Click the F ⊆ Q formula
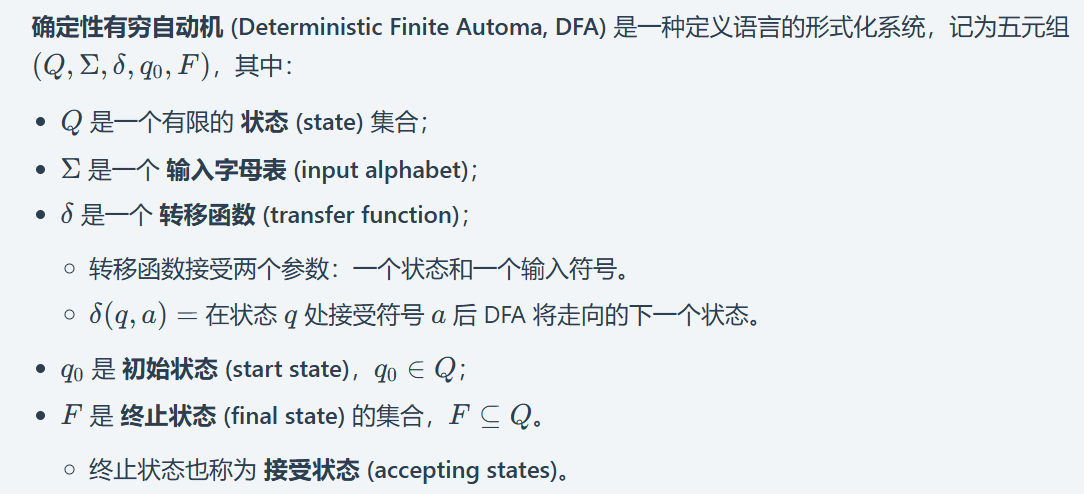1084x494 pixels. tap(489, 416)
